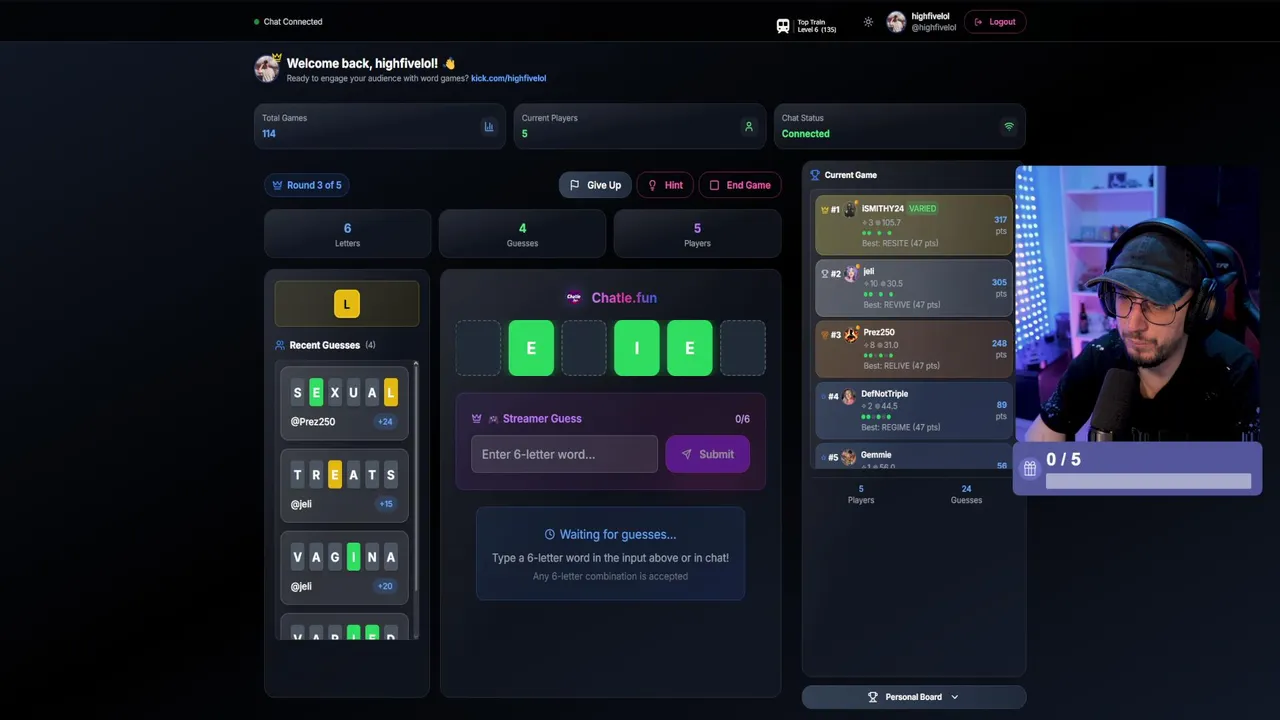Click the Chat Connected status indicator
This screenshot has height=720, width=1280.
pos(288,22)
